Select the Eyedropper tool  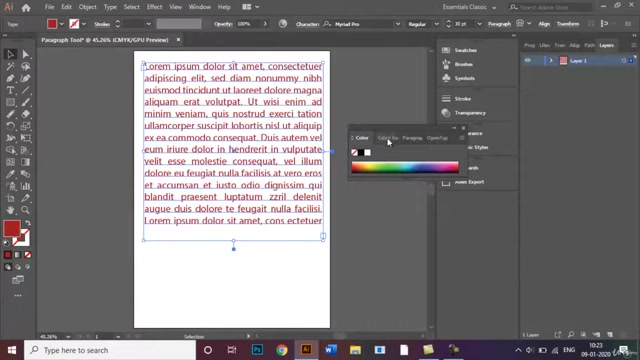[x=10, y=174]
